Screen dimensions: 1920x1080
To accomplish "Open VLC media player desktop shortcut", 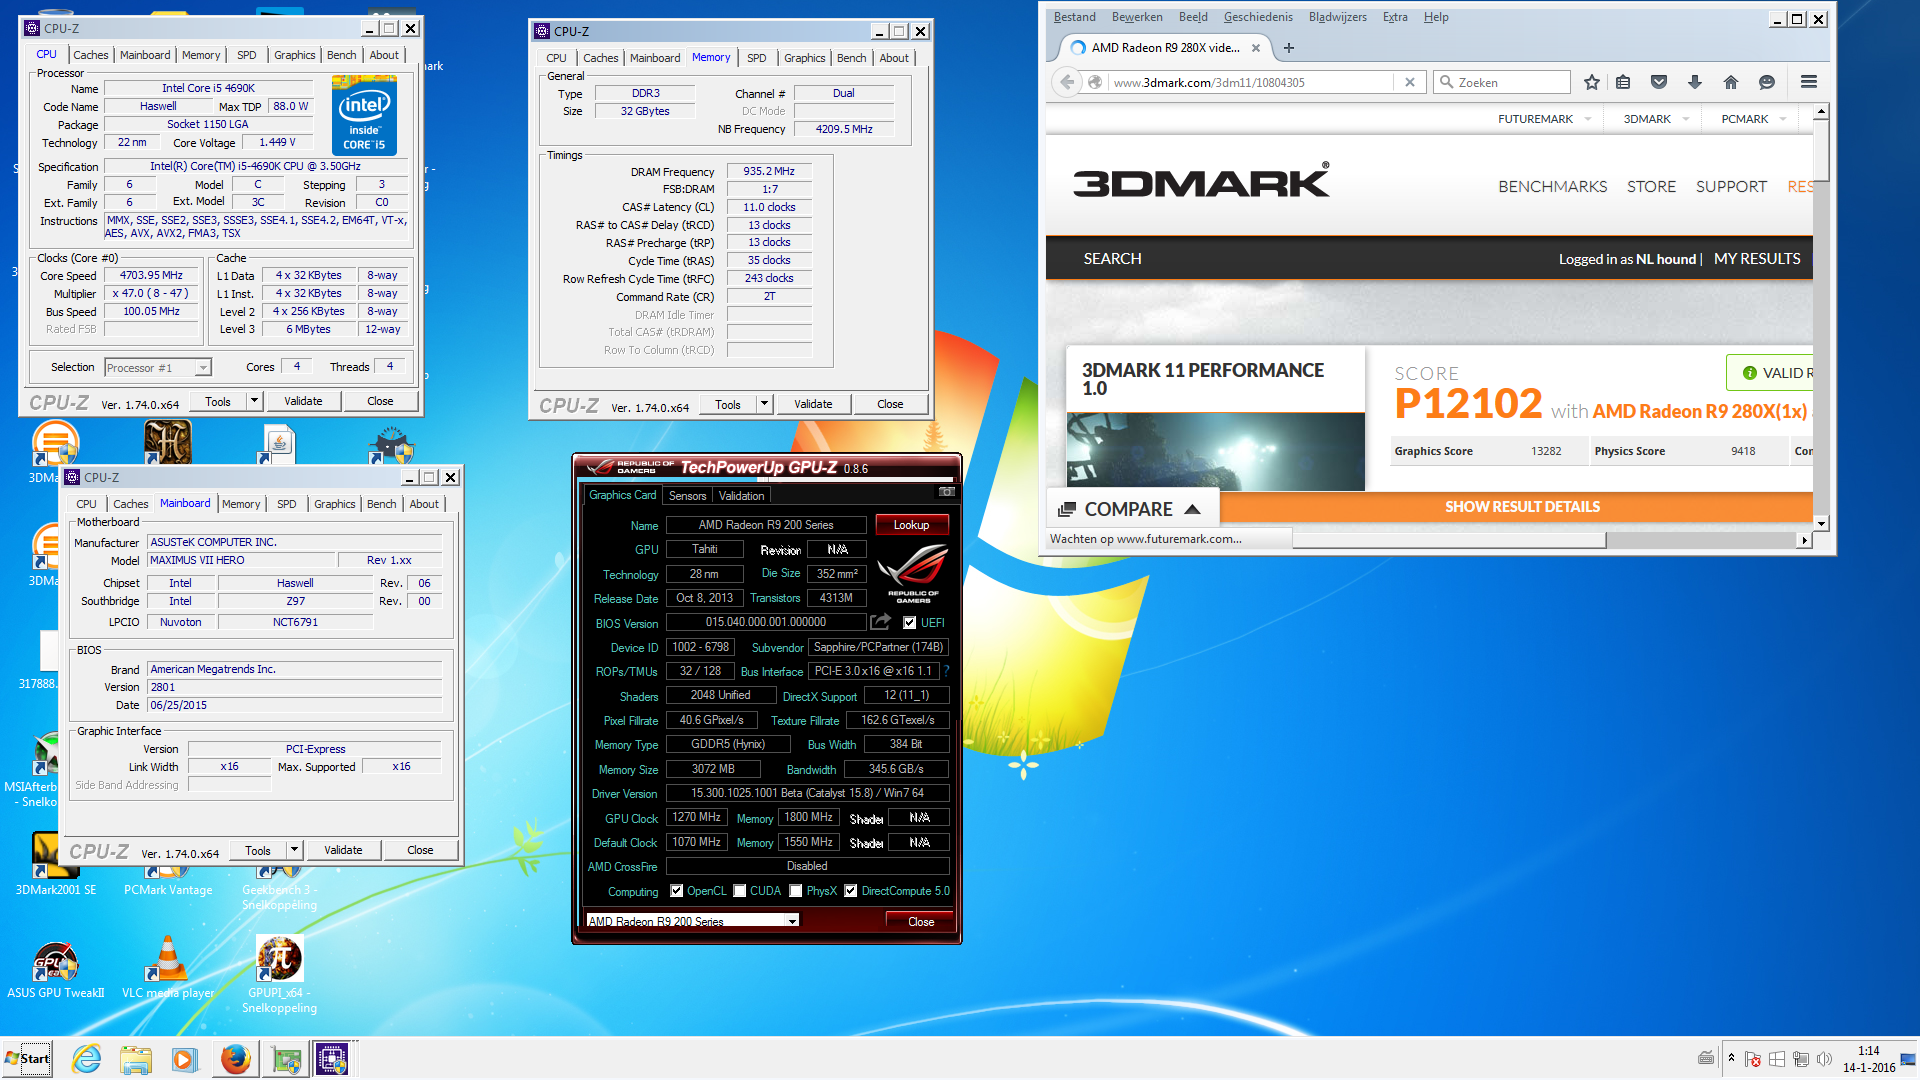I will pos(167,968).
